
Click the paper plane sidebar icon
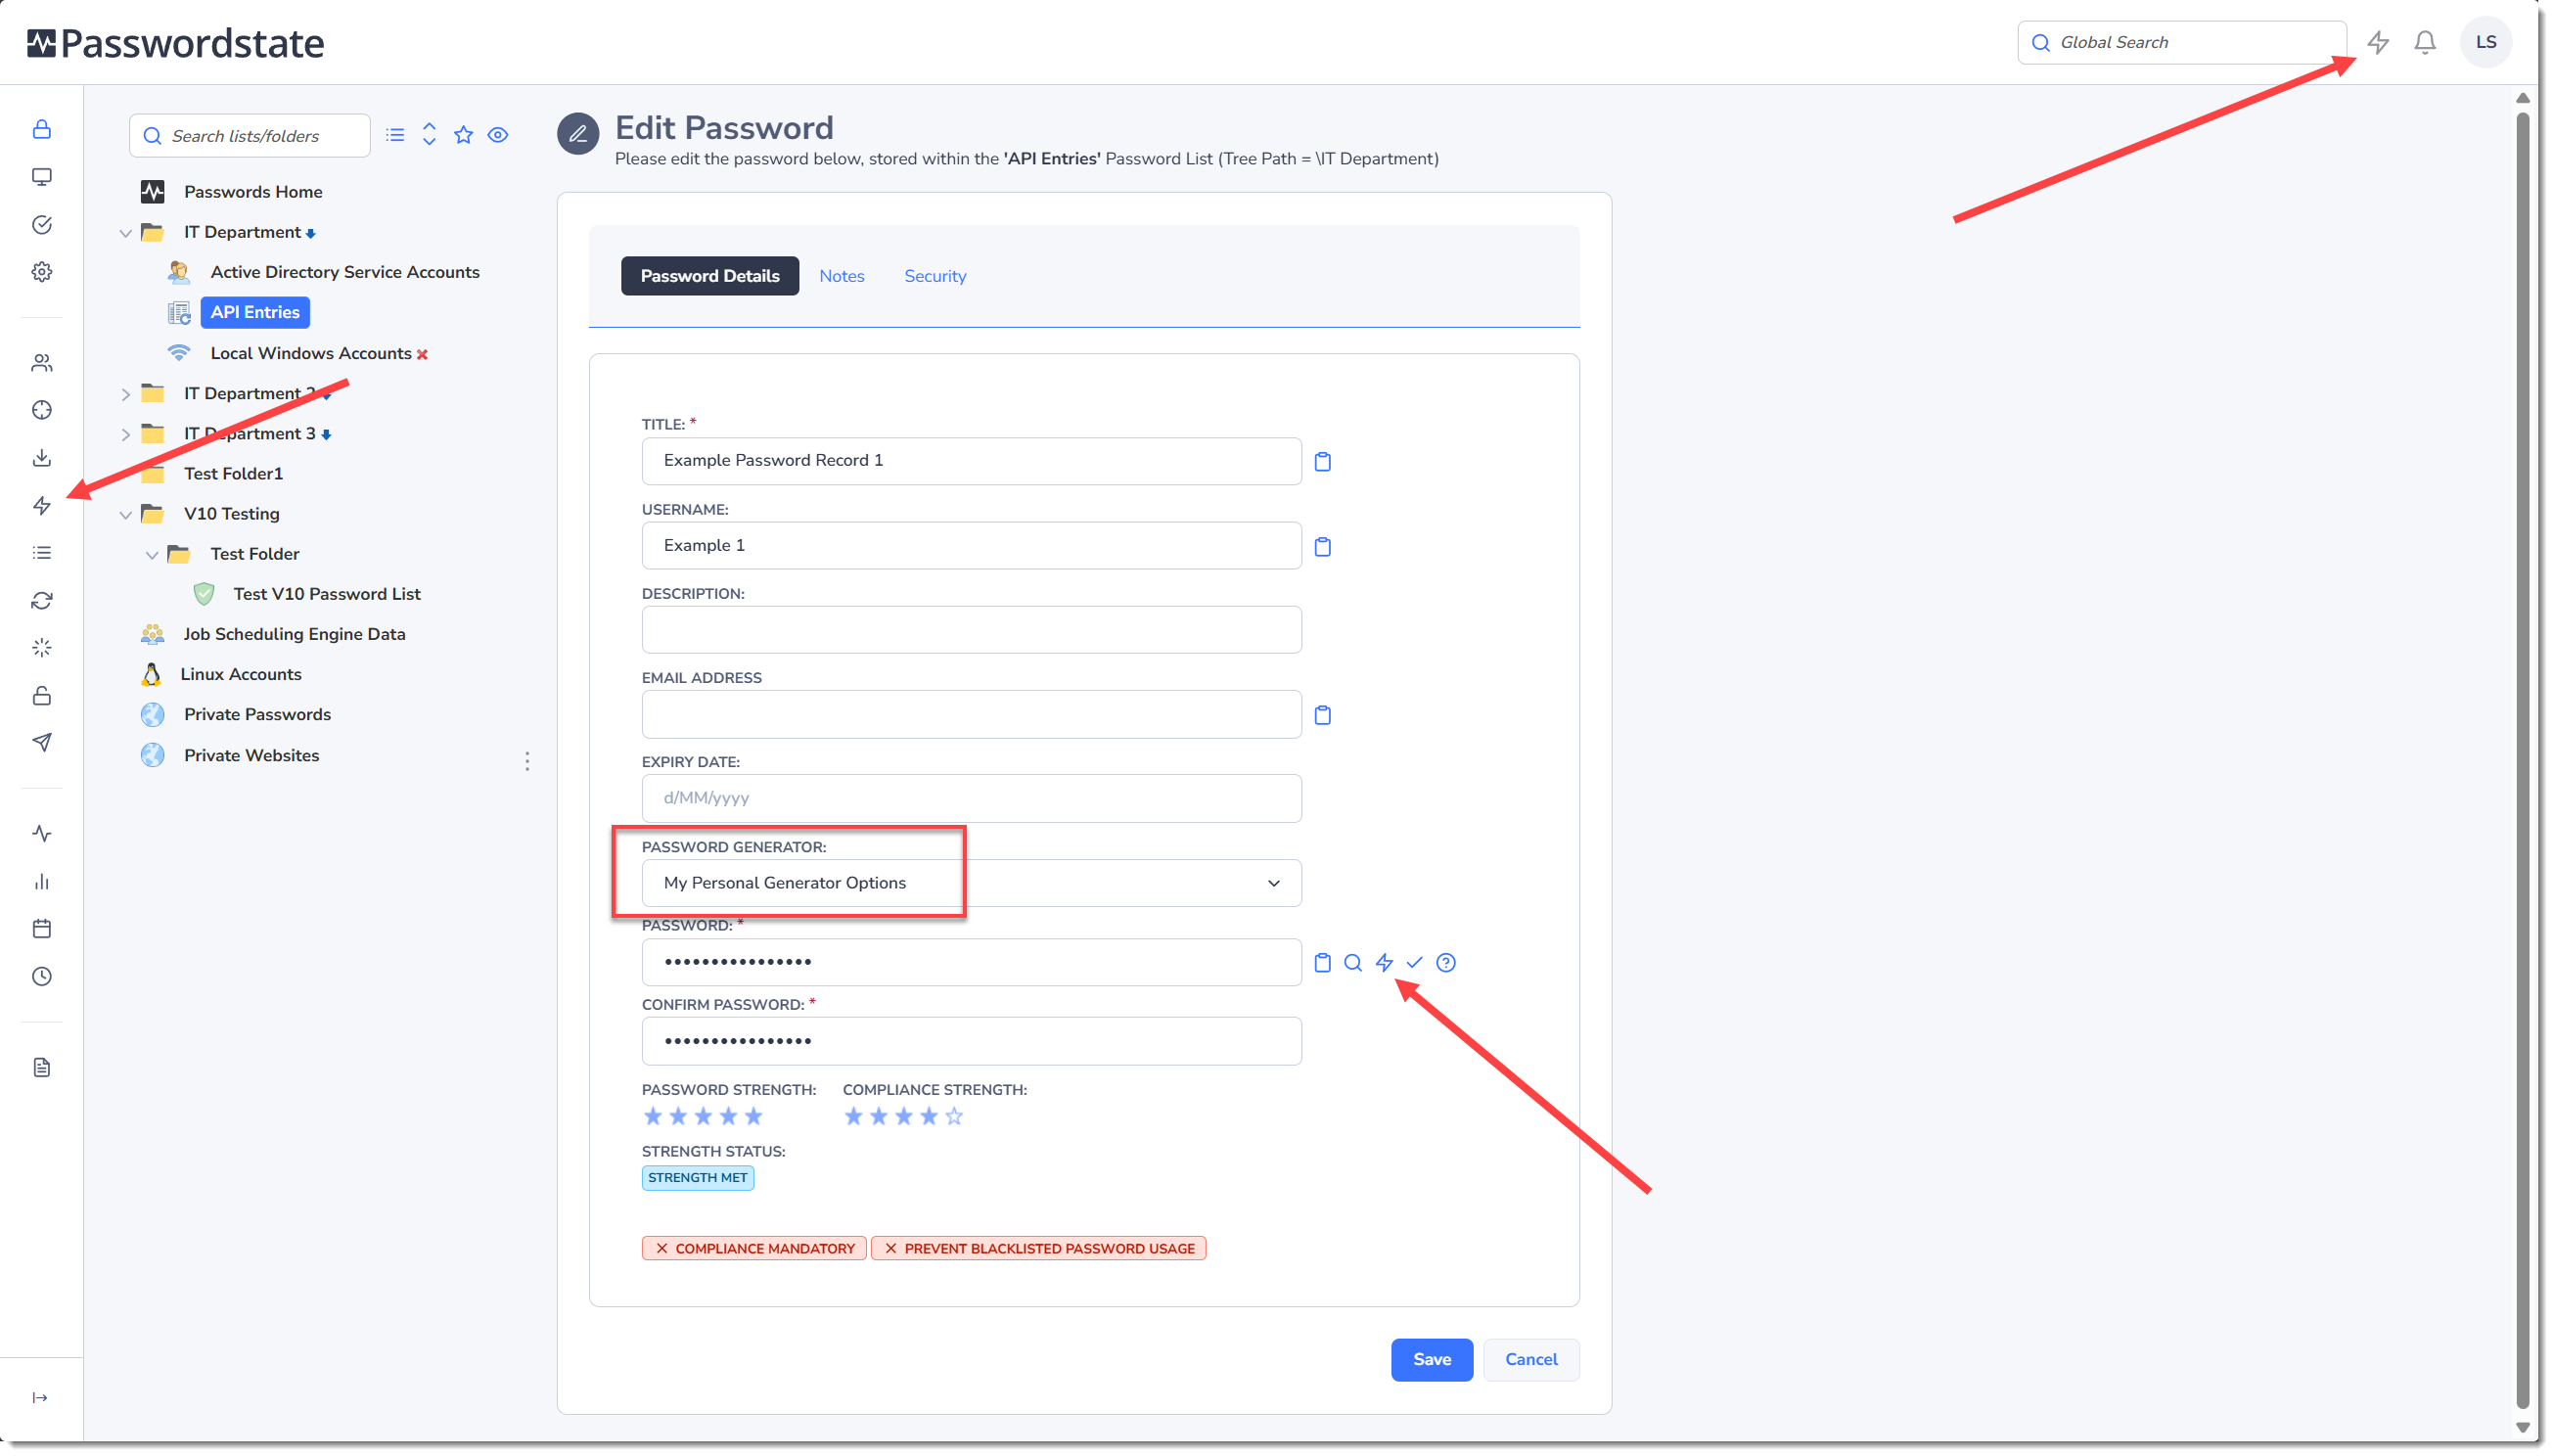click(x=42, y=743)
